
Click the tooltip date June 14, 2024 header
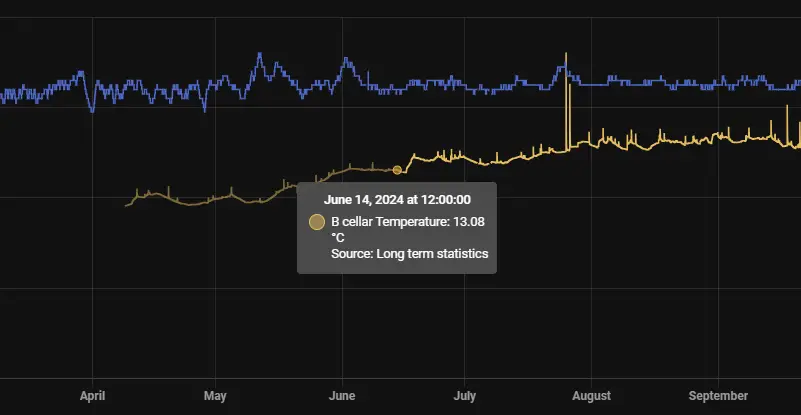point(397,200)
